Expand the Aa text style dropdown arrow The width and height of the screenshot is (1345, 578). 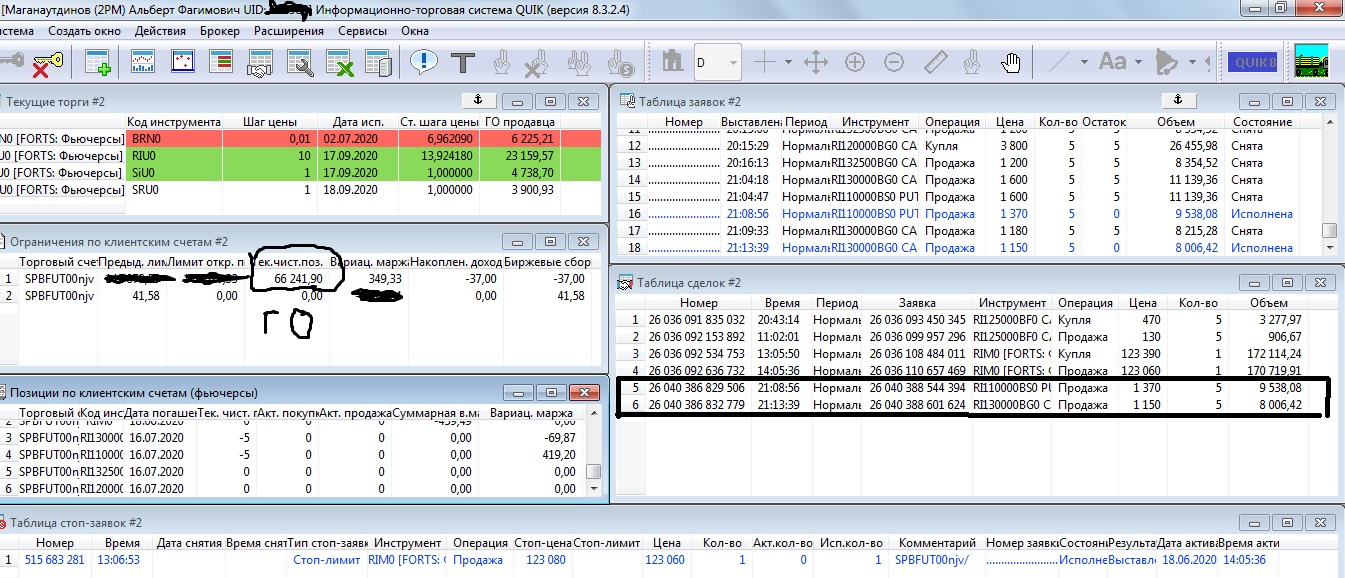pos(1137,63)
